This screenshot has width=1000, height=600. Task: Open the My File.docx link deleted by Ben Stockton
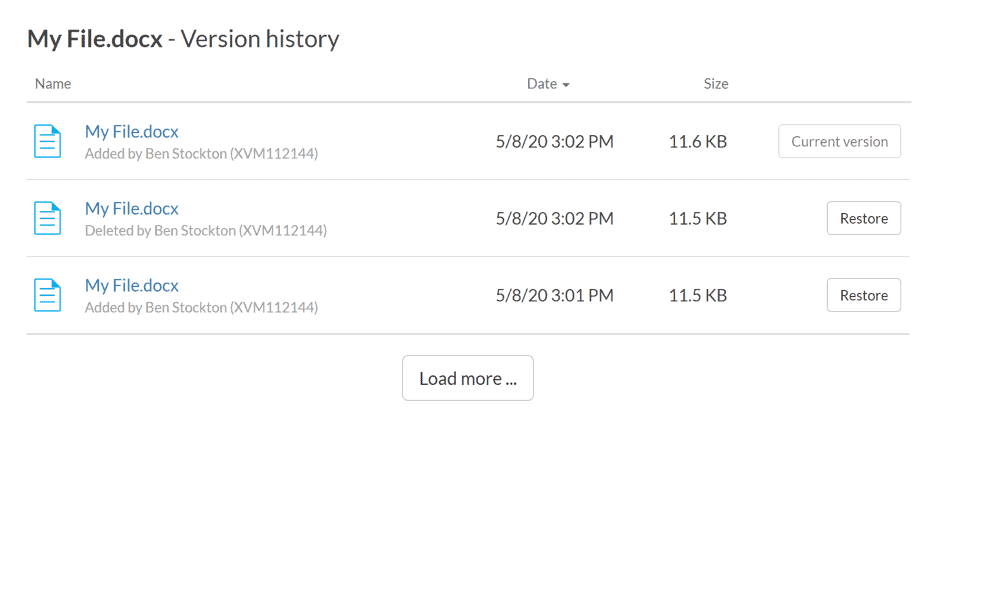pyautogui.click(x=131, y=209)
